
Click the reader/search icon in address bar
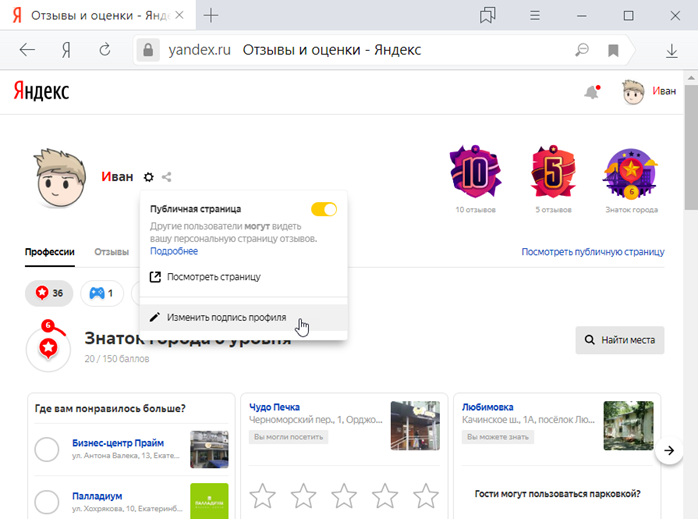(x=581, y=50)
